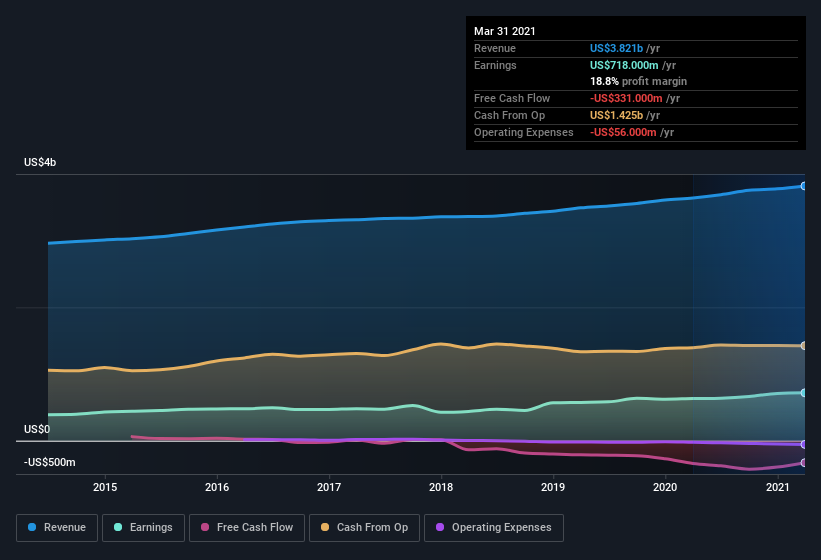Click the Cash From Op endpoint marker

[803, 345]
